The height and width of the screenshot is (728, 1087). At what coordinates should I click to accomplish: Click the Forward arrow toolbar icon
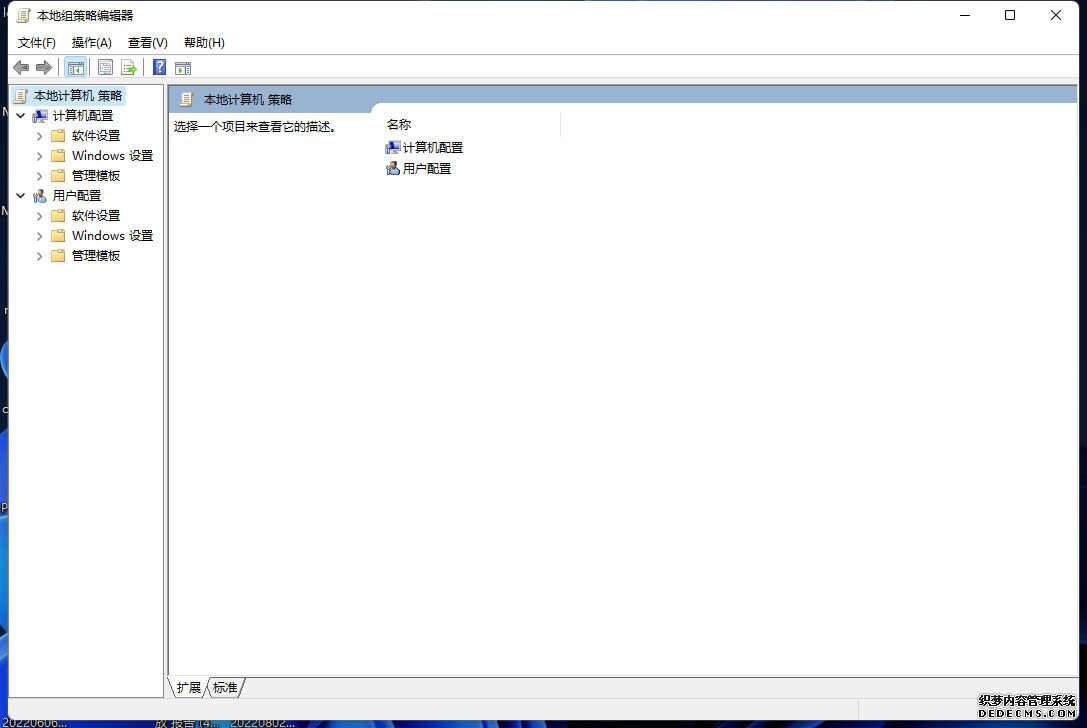click(x=44, y=67)
